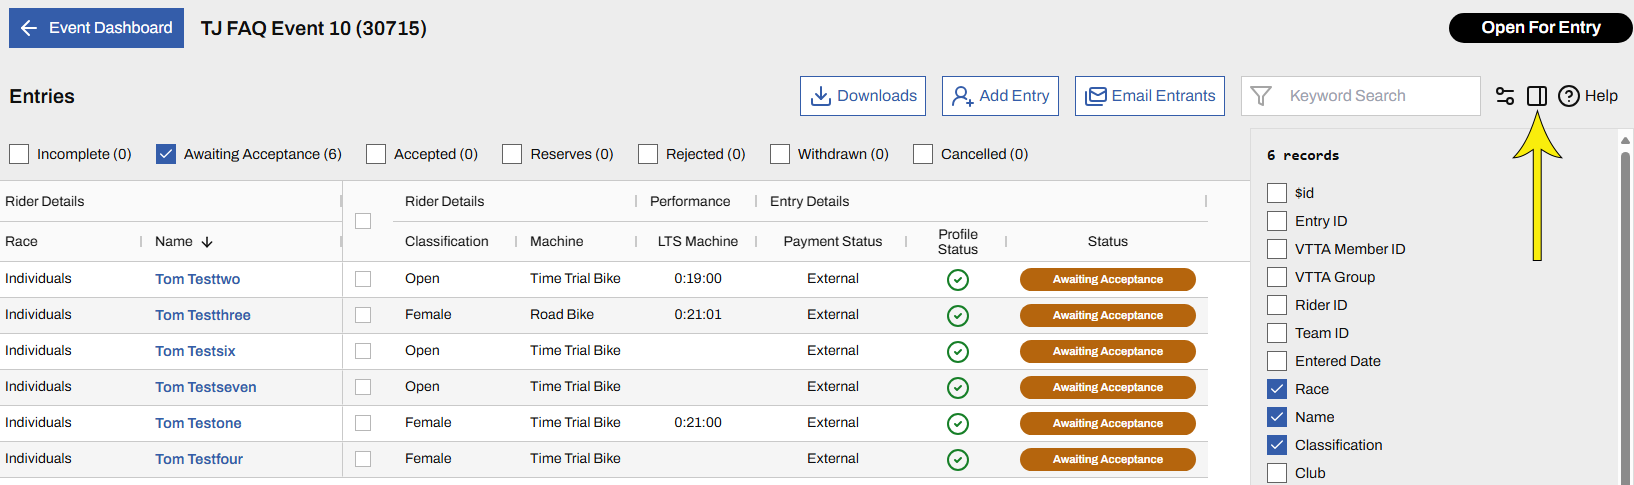Click the filter settings sliders icon

click(1505, 96)
